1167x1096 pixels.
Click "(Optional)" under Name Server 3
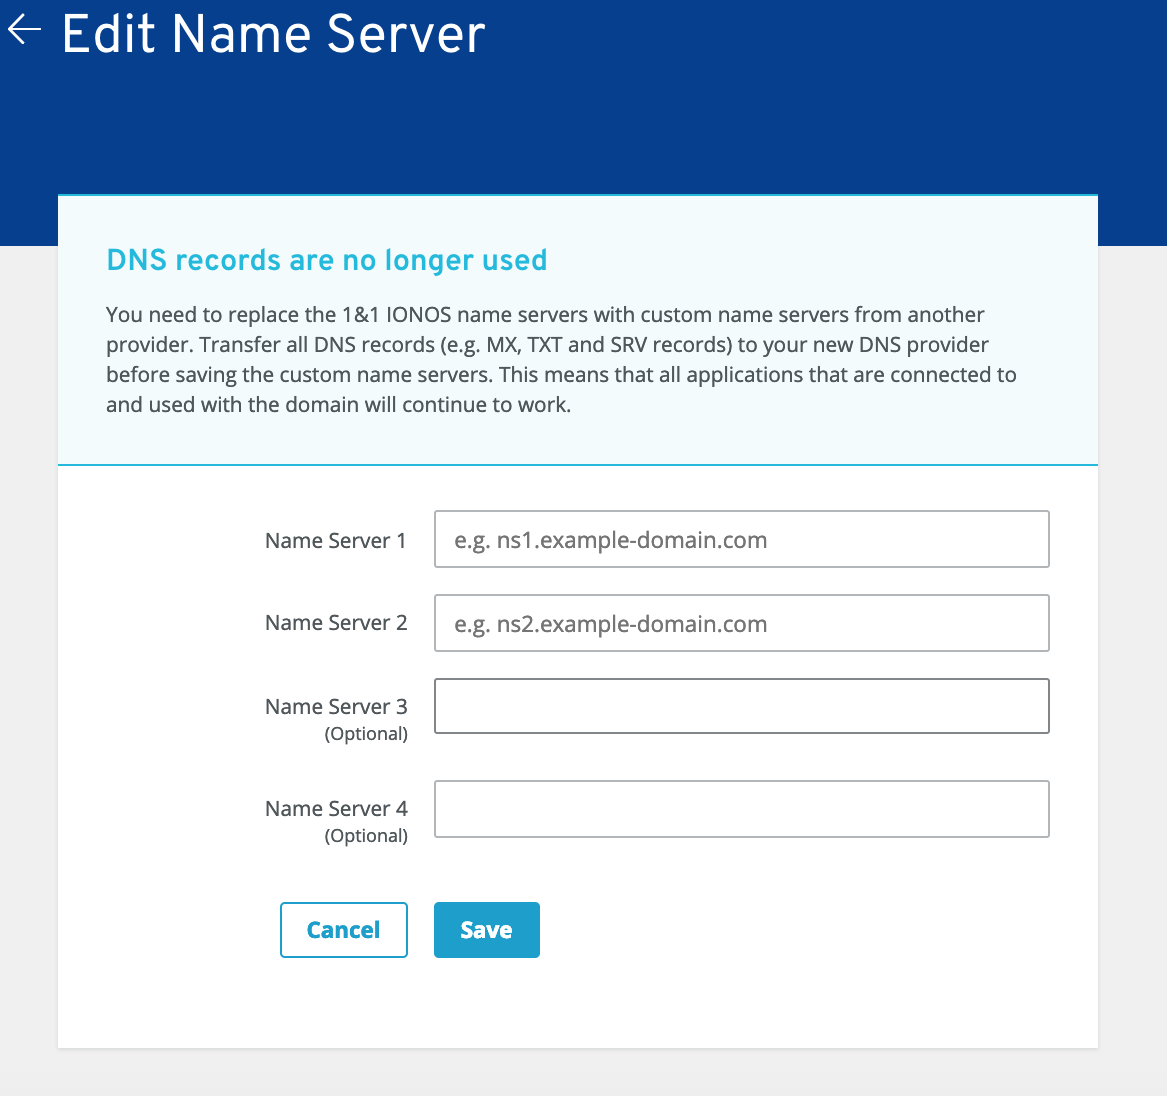click(366, 734)
